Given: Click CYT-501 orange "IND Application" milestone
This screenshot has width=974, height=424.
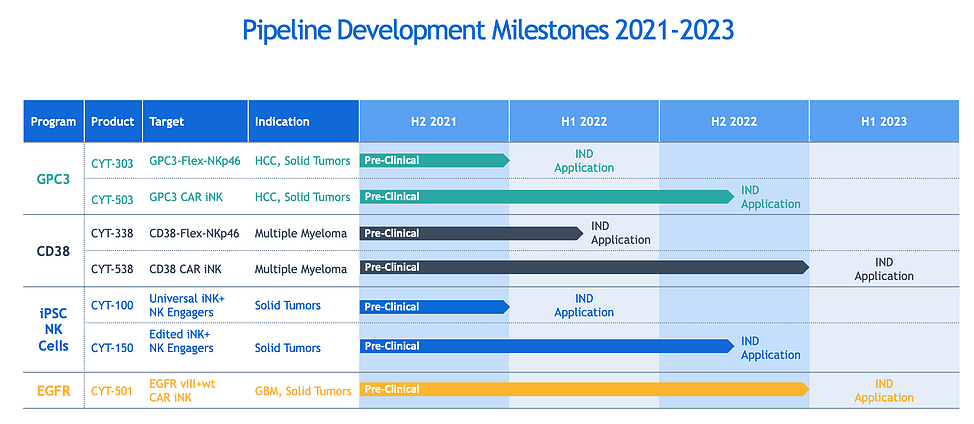Looking at the screenshot, I should coord(884,390).
